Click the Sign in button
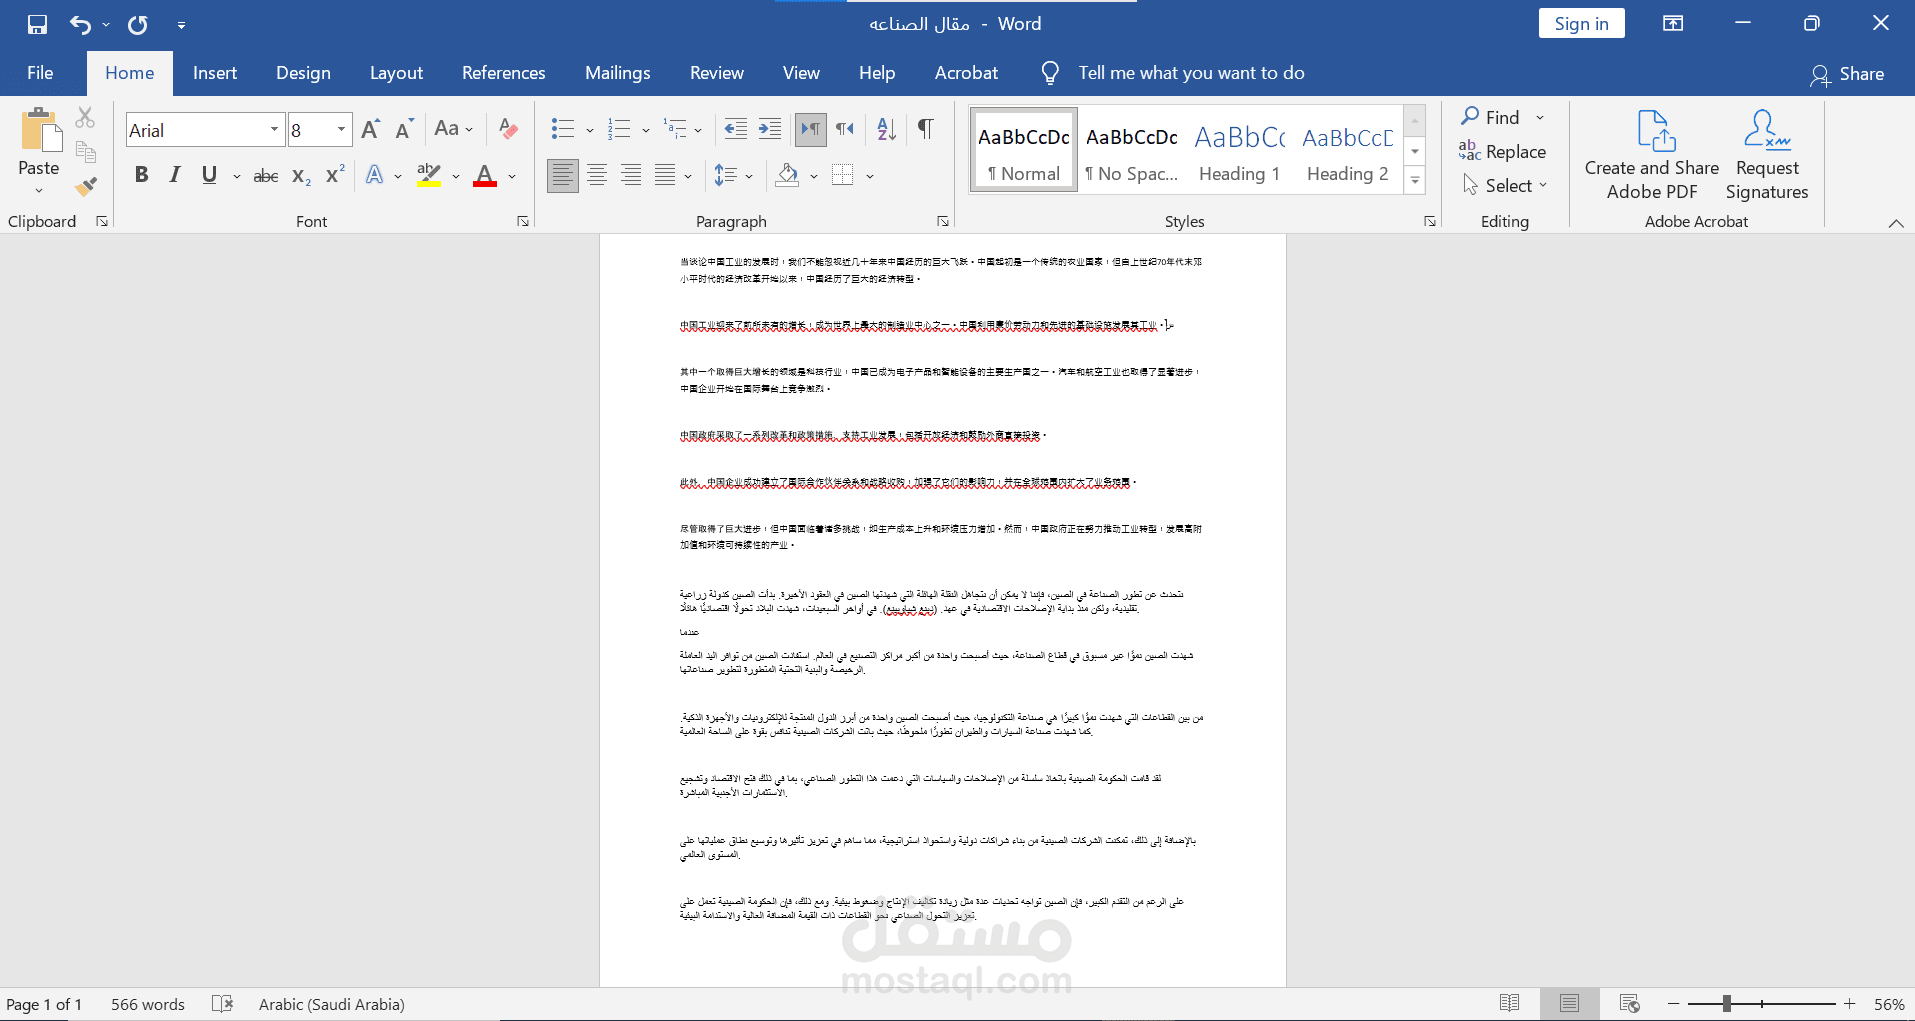Screen dimensions: 1915x1021 (x=1581, y=24)
